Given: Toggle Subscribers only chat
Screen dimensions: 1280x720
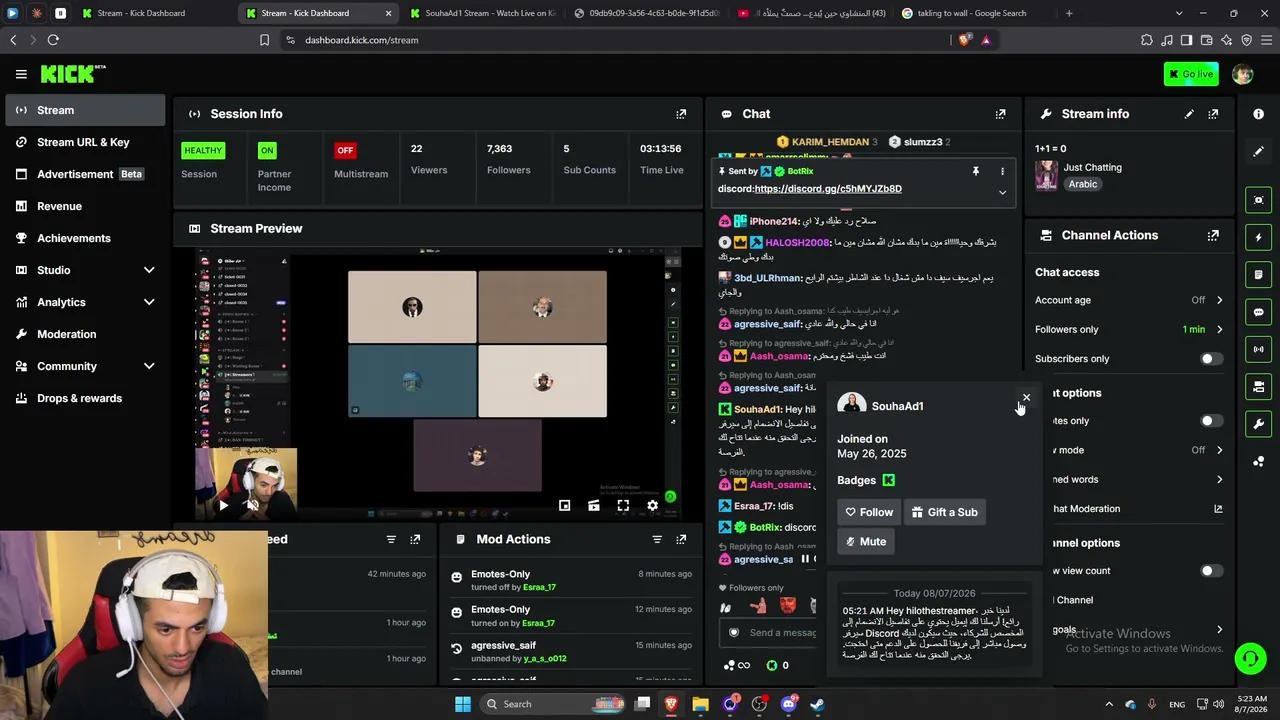Looking at the screenshot, I should coord(1211,359).
